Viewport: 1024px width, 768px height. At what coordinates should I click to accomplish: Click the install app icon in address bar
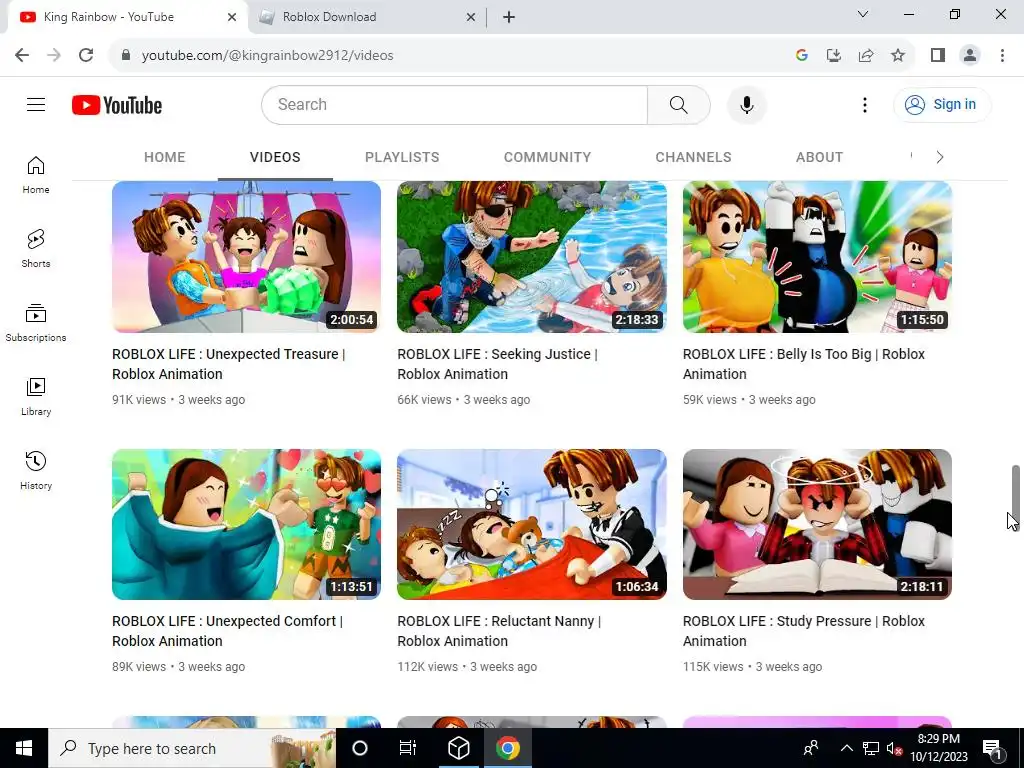(833, 55)
